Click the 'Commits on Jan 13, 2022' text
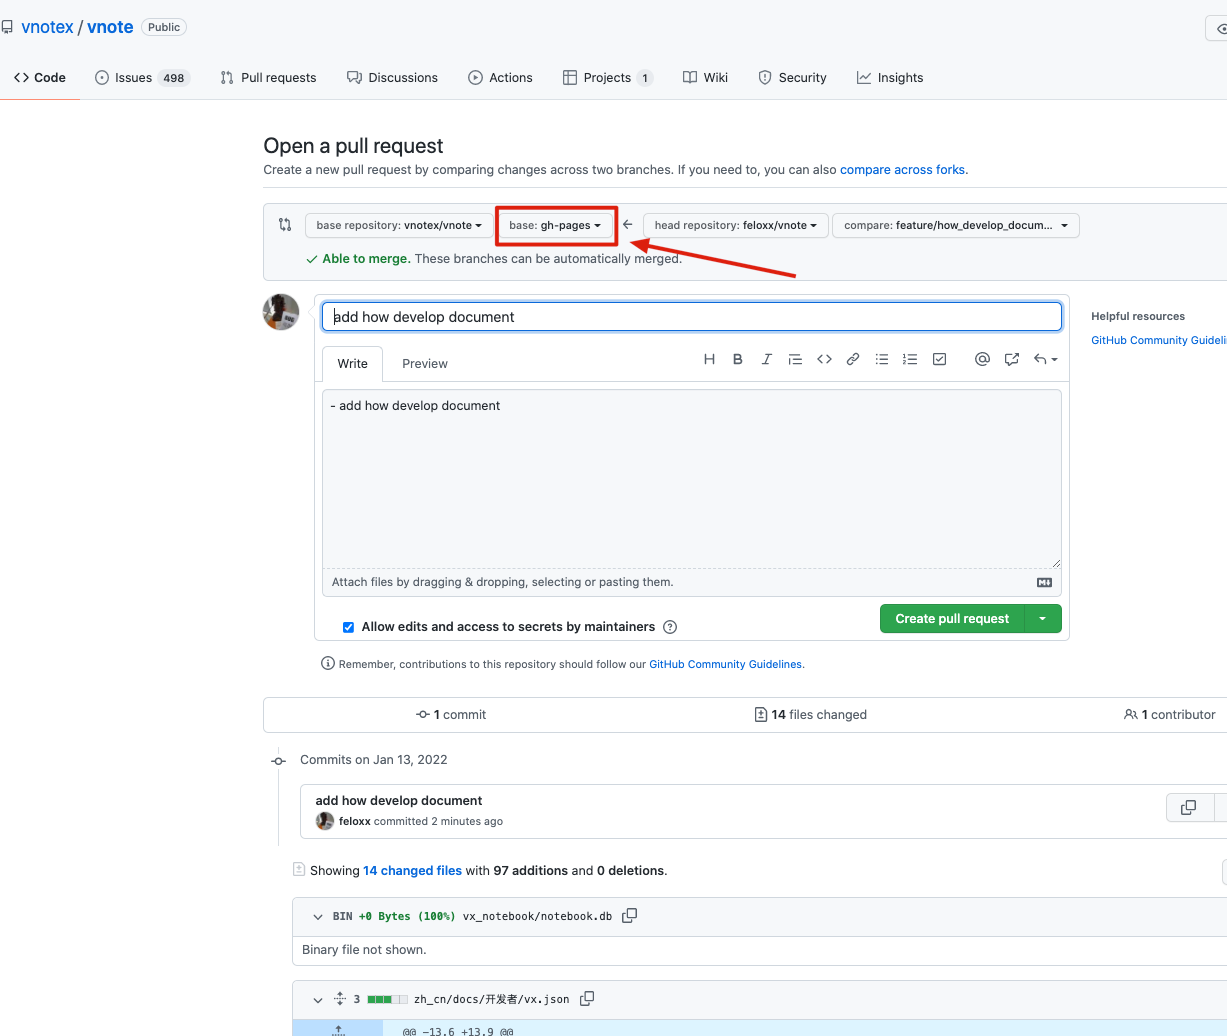This screenshot has height=1036, width=1227. tap(374, 760)
